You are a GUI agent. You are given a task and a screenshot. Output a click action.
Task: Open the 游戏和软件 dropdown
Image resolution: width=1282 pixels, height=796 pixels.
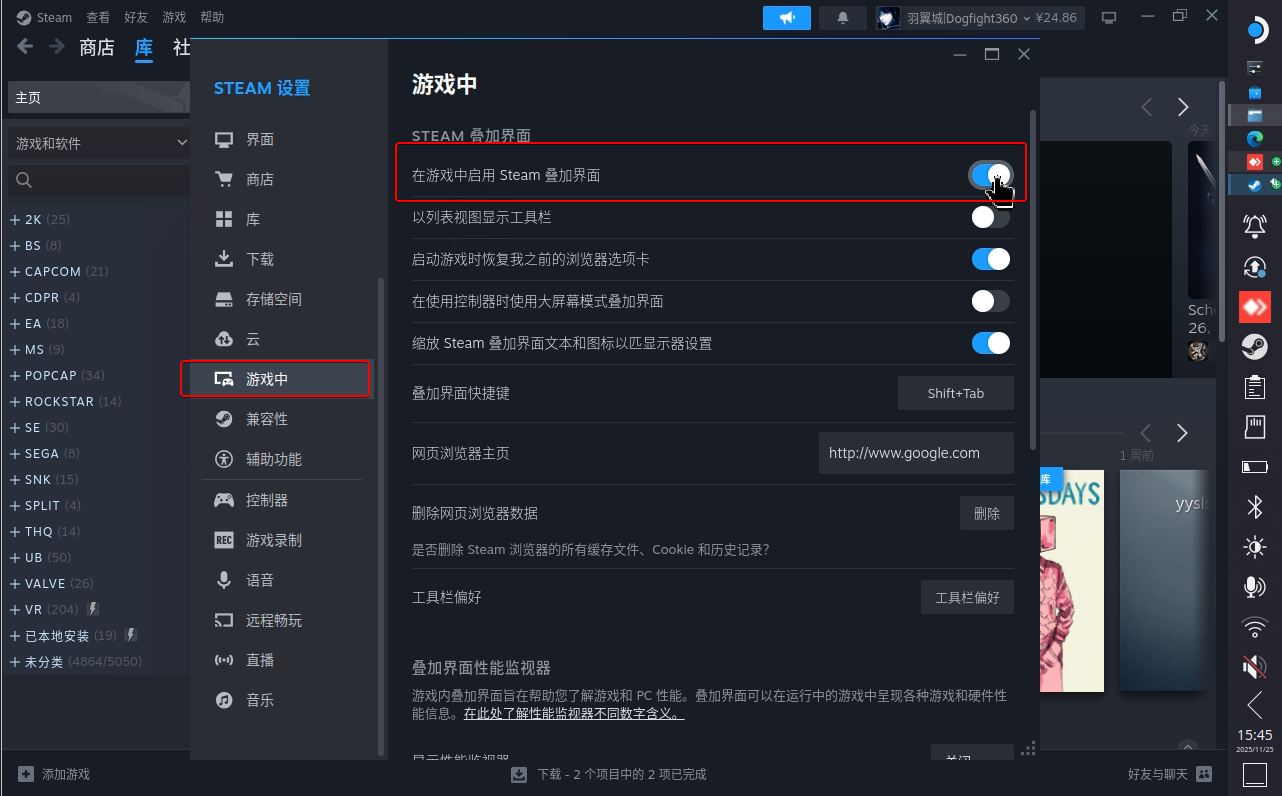pos(98,143)
